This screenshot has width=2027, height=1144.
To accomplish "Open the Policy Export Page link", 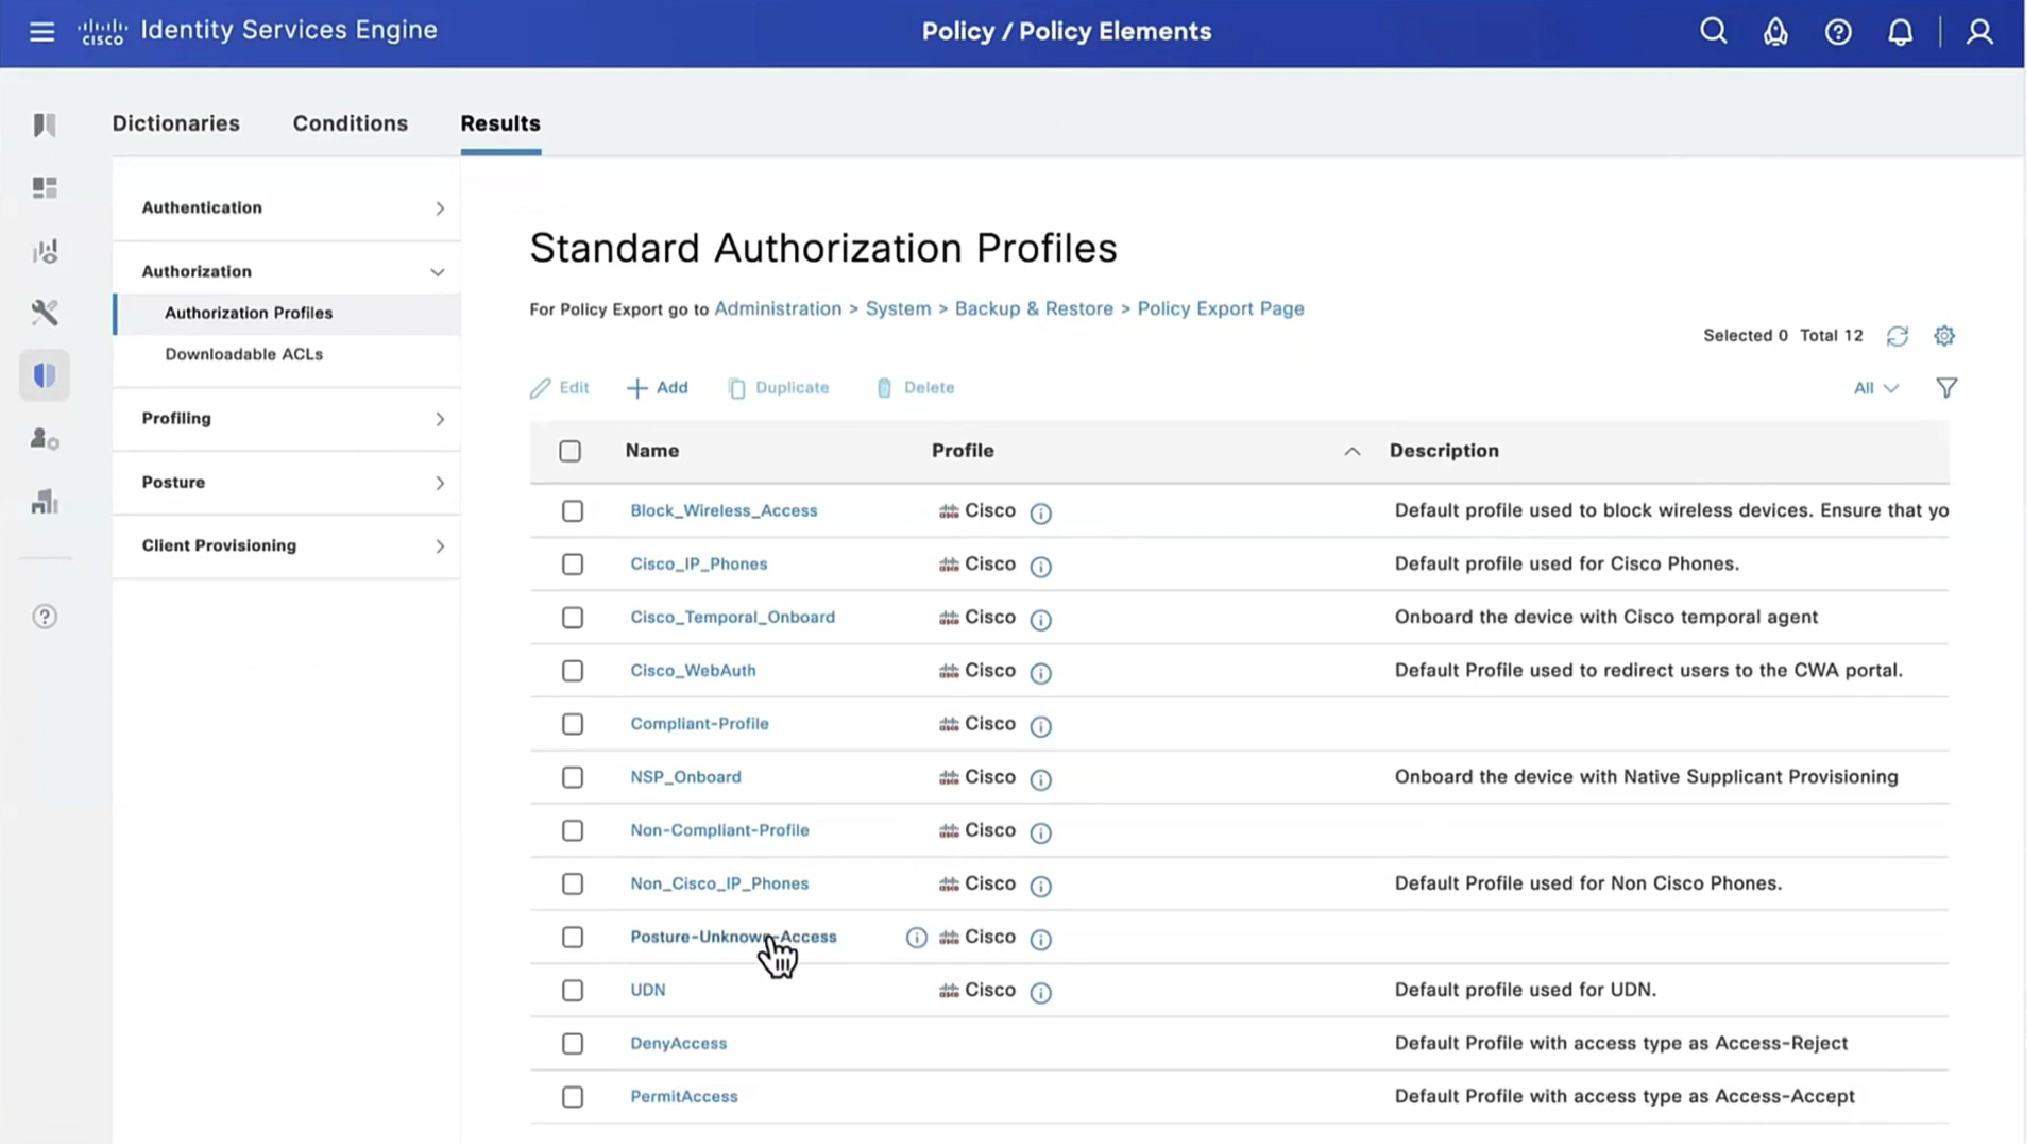I will click(1220, 308).
